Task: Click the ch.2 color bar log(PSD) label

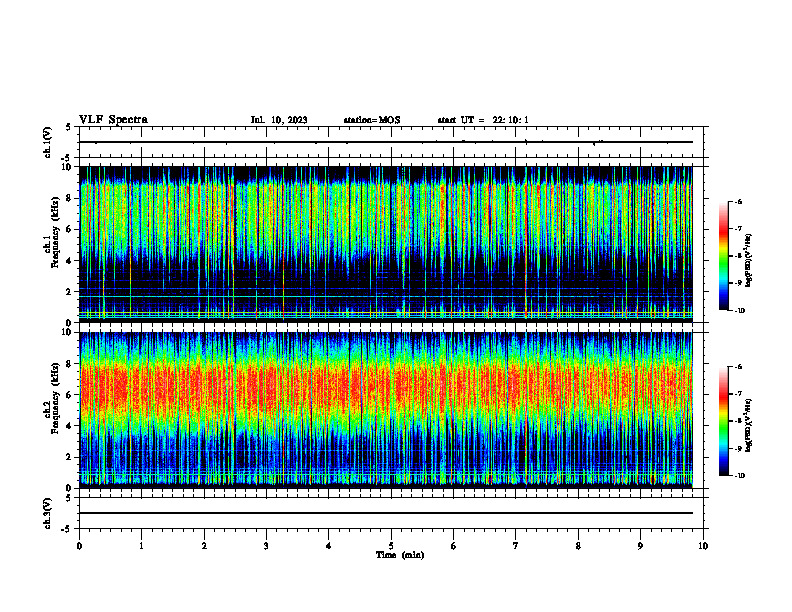Action: pyautogui.click(x=749, y=425)
